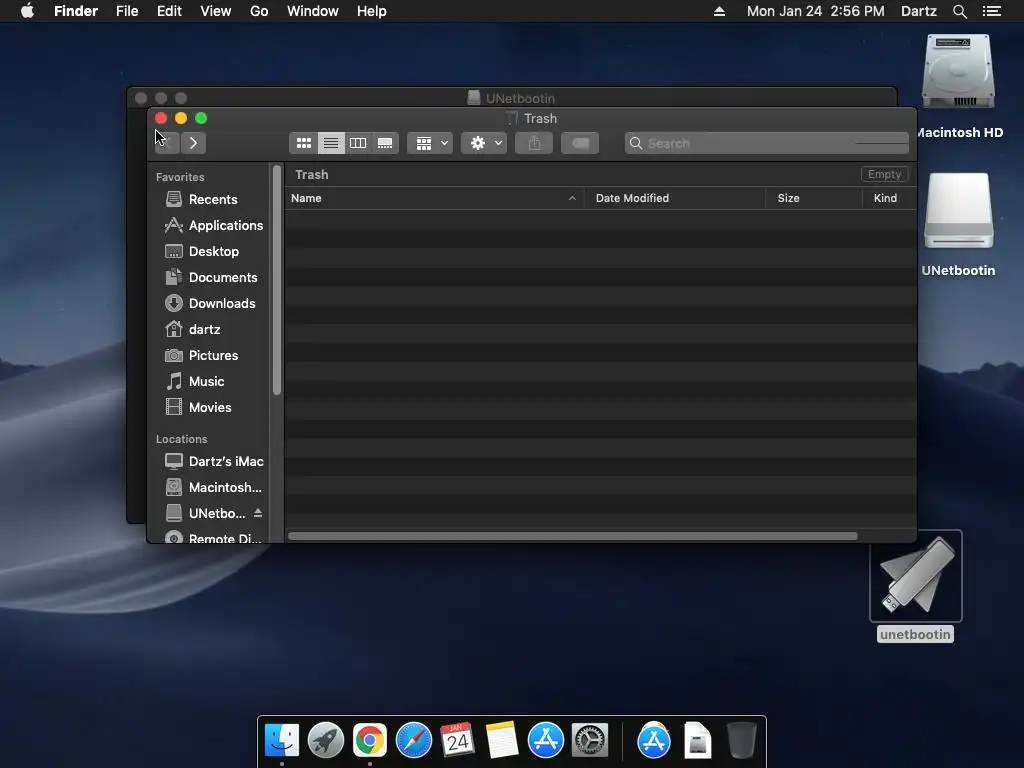Screen dimensions: 1024x768
Task: Click the Dartz user menu
Action: 919,11
